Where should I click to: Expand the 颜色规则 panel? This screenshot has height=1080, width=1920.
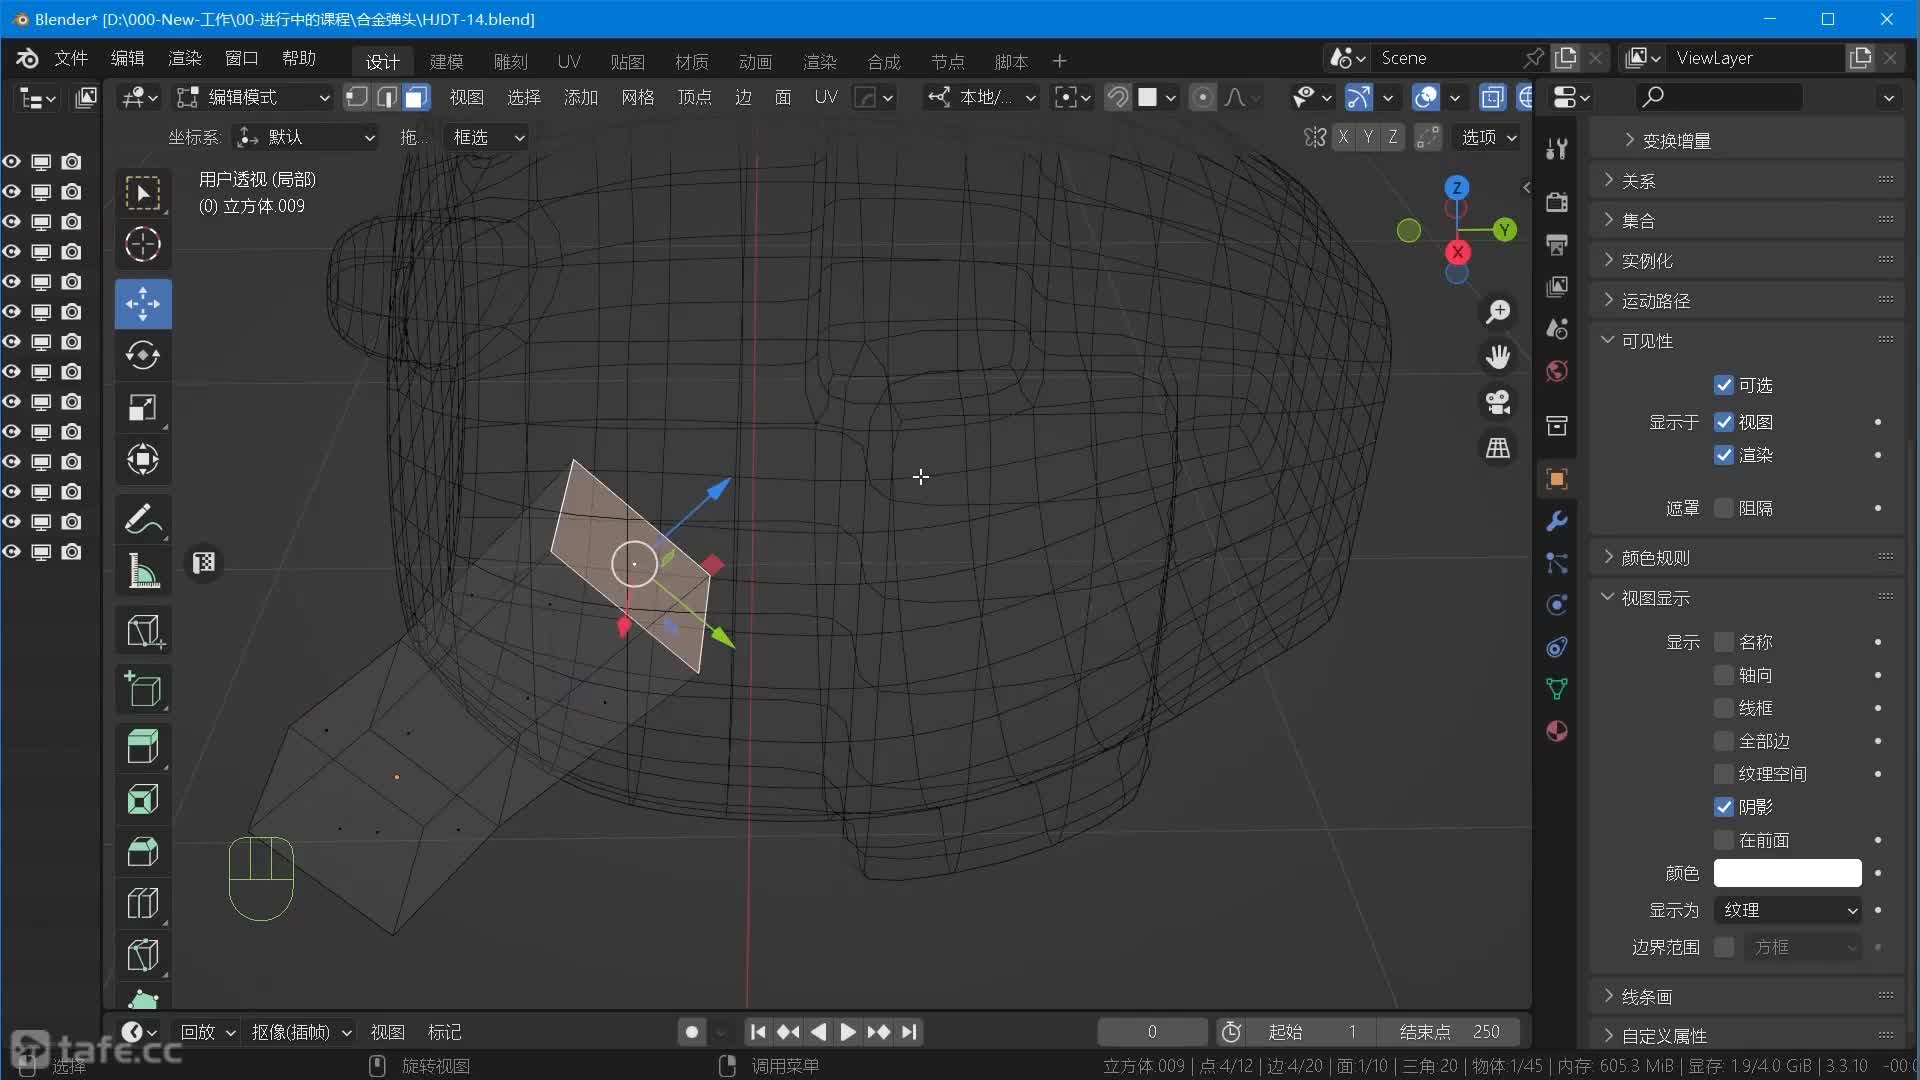tap(1655, 558)
